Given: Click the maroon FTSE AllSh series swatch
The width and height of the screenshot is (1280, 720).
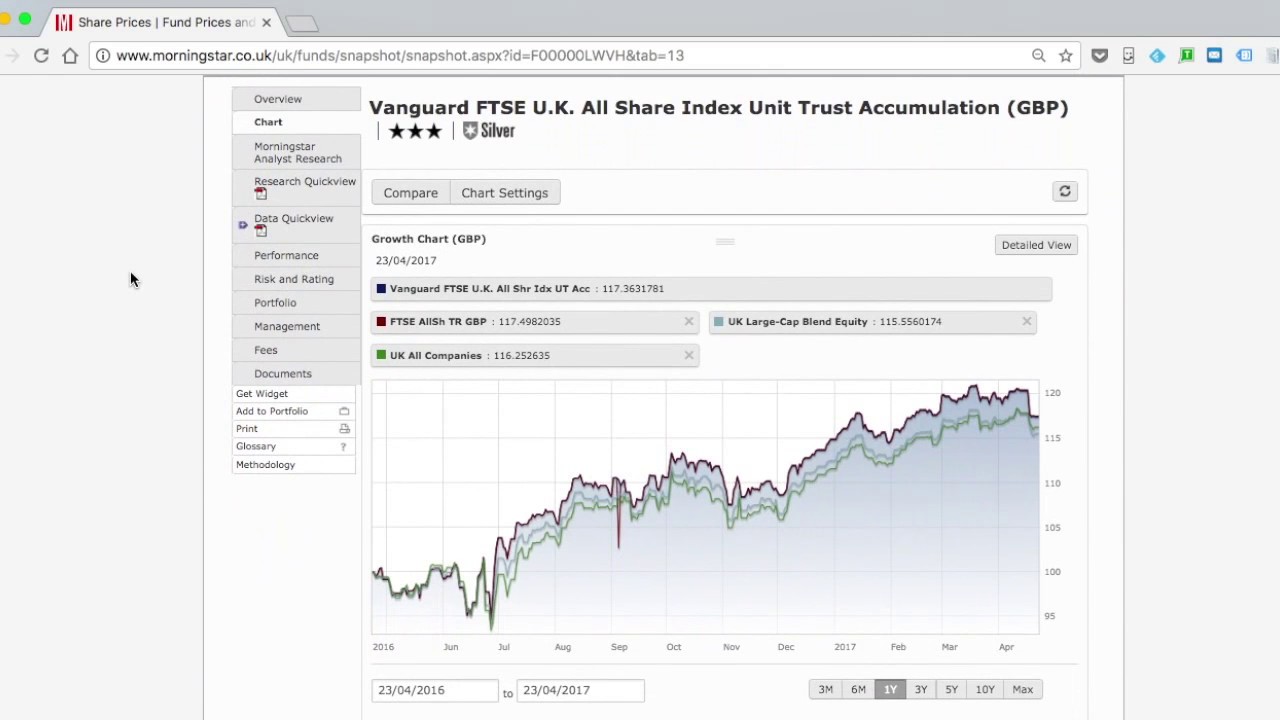Looking at the screenshot, I should click(x=381, y=322).
